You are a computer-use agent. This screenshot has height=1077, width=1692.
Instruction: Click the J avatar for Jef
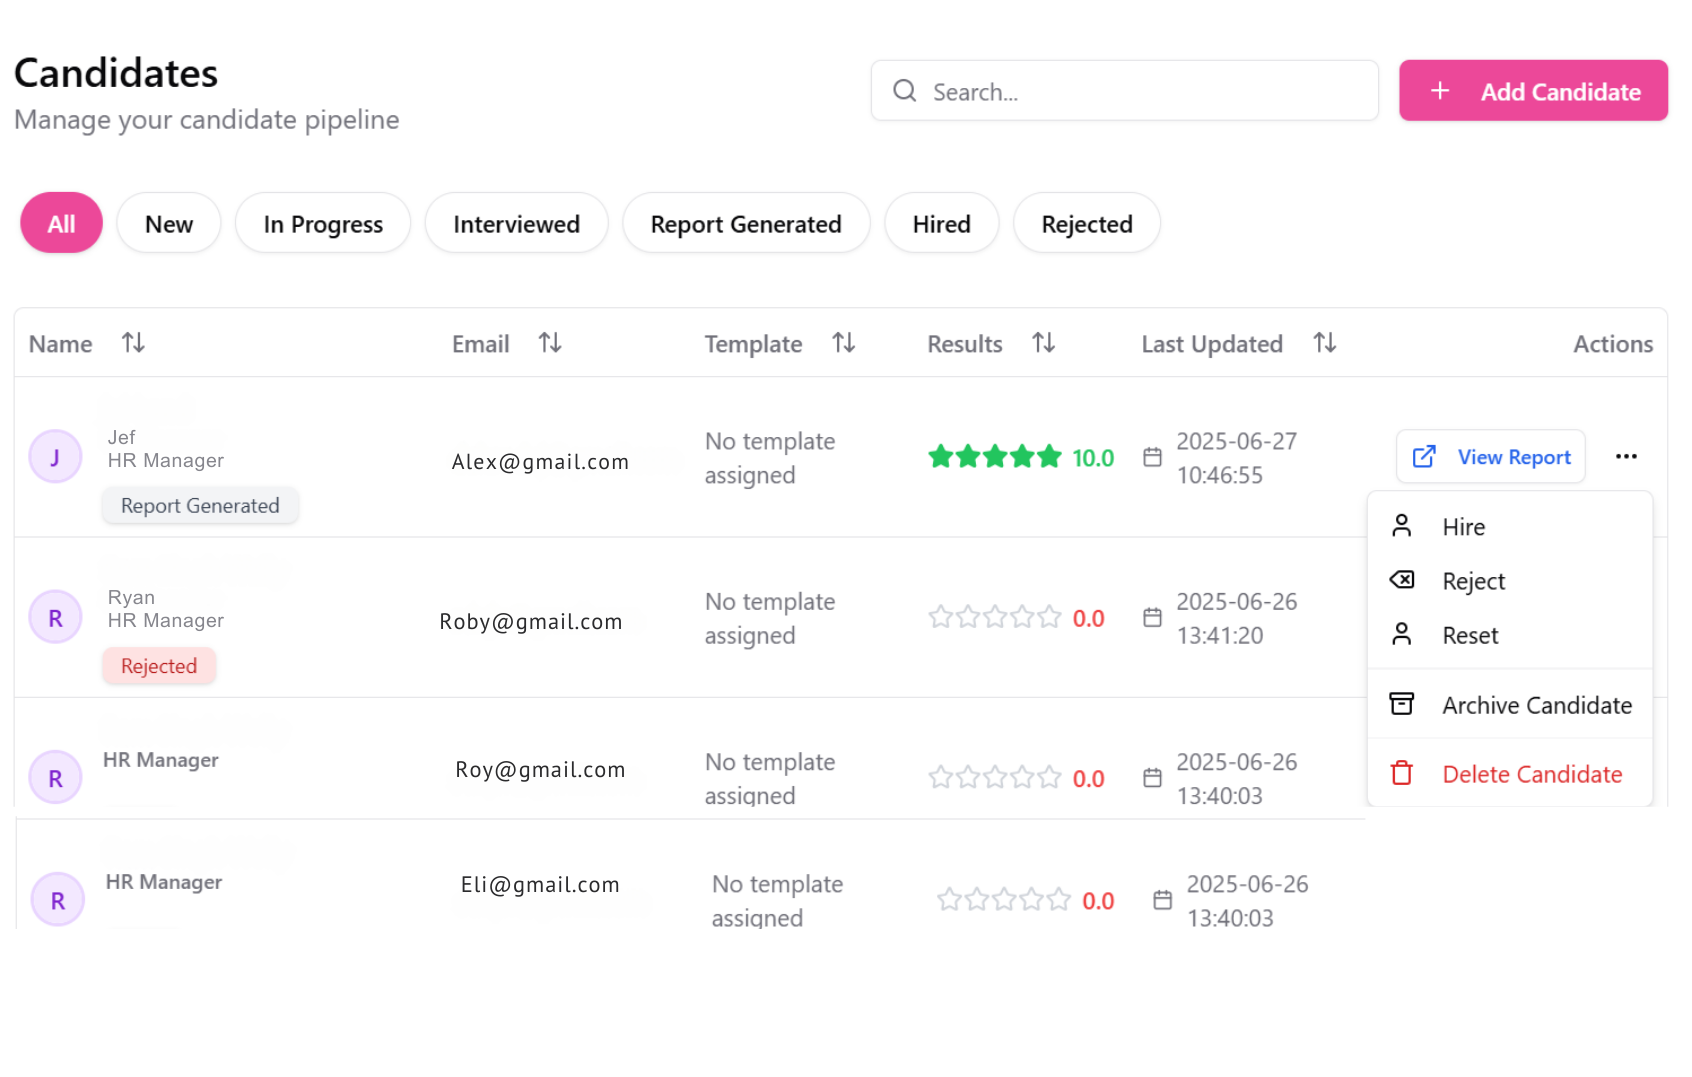(55, 457)
